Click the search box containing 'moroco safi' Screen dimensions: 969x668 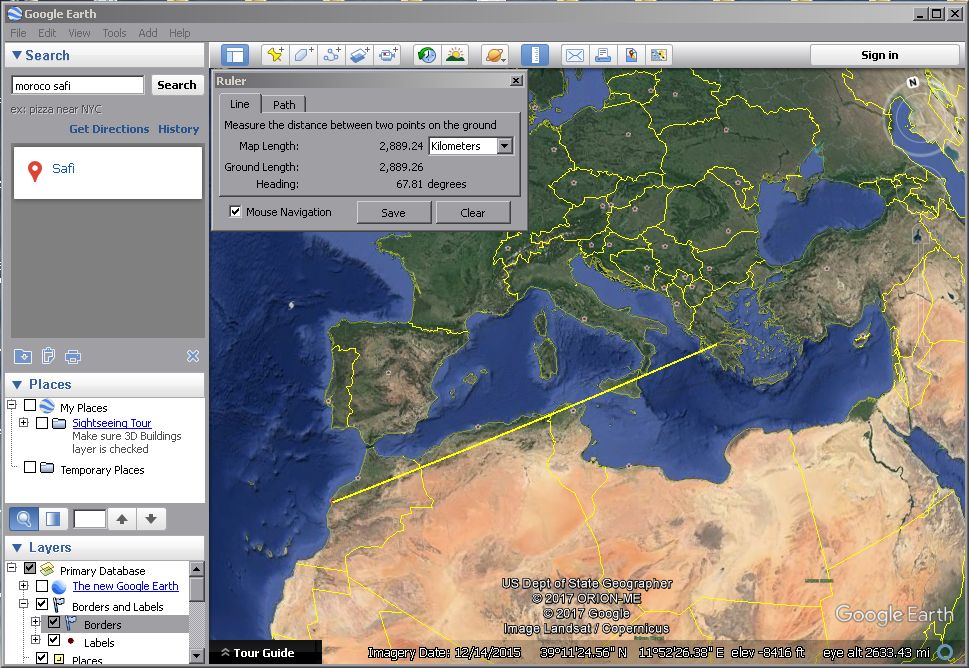click(77, 85)
